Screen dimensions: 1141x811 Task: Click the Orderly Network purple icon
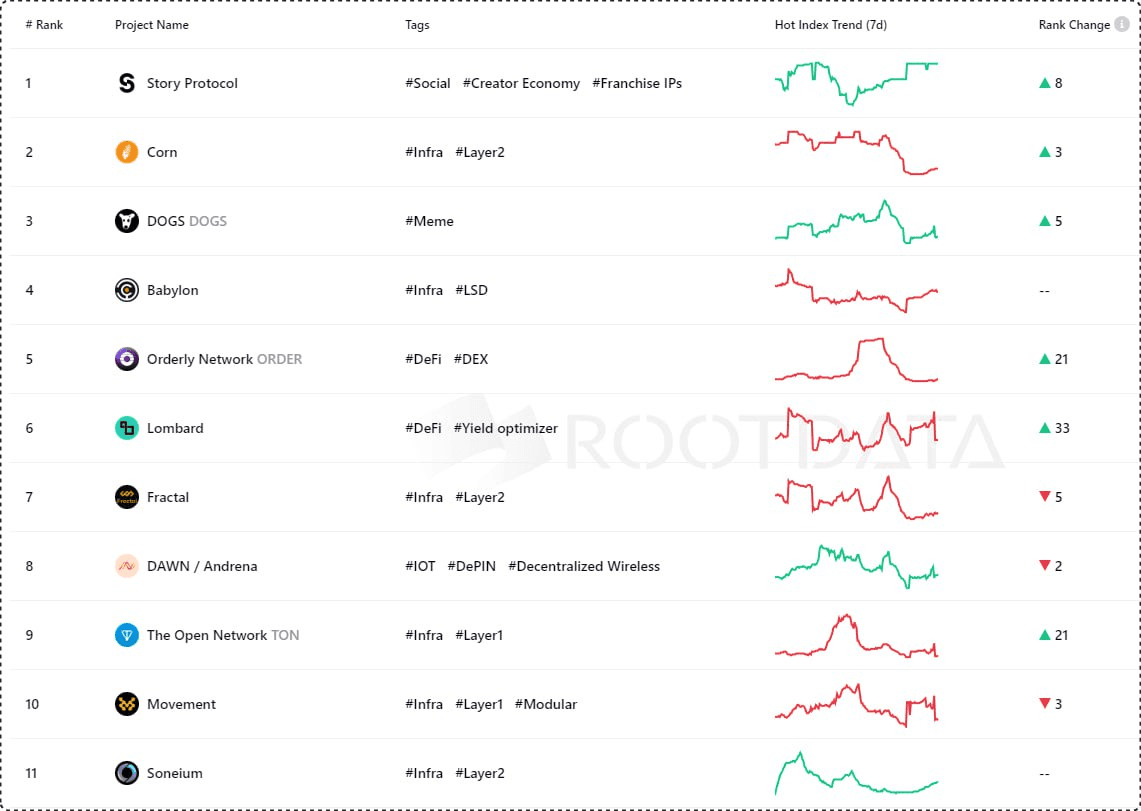(x=127, y=359)
